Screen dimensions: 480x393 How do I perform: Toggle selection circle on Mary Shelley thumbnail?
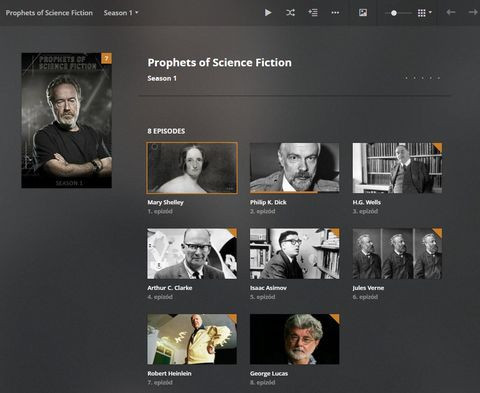pyautogui.click(x=155, y=147)
